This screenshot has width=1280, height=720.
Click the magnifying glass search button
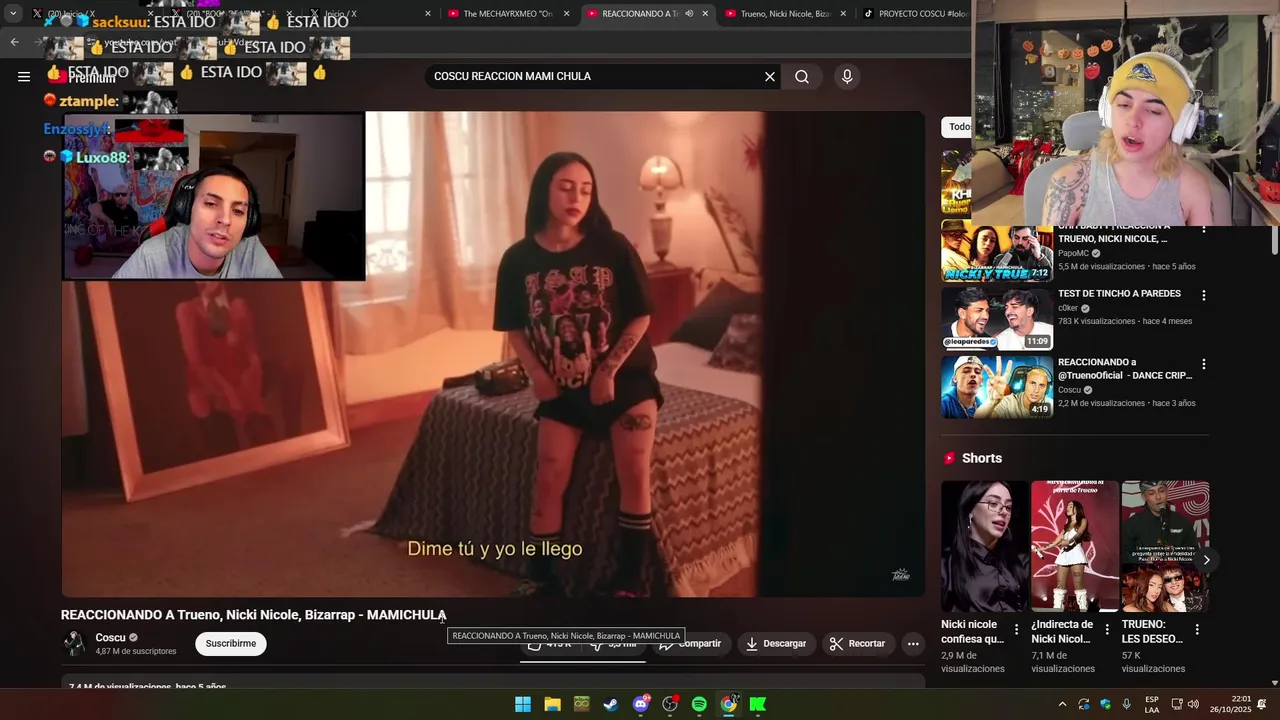802,77
